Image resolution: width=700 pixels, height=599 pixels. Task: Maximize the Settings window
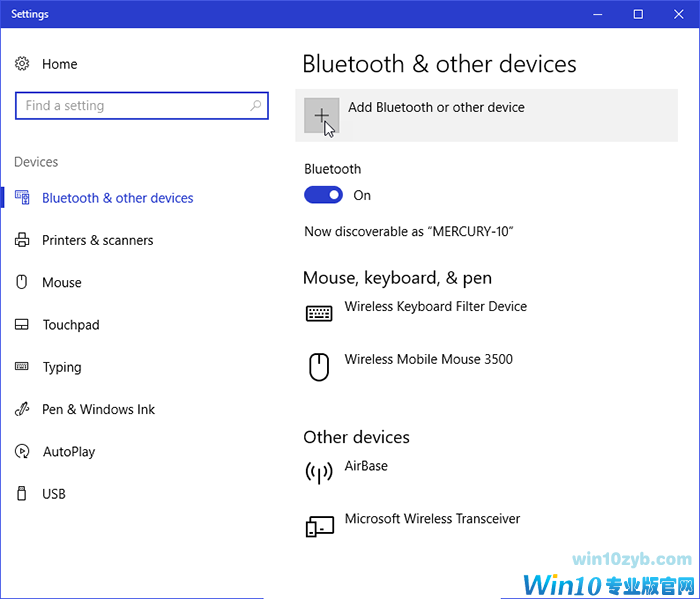[x=638, y=14]
